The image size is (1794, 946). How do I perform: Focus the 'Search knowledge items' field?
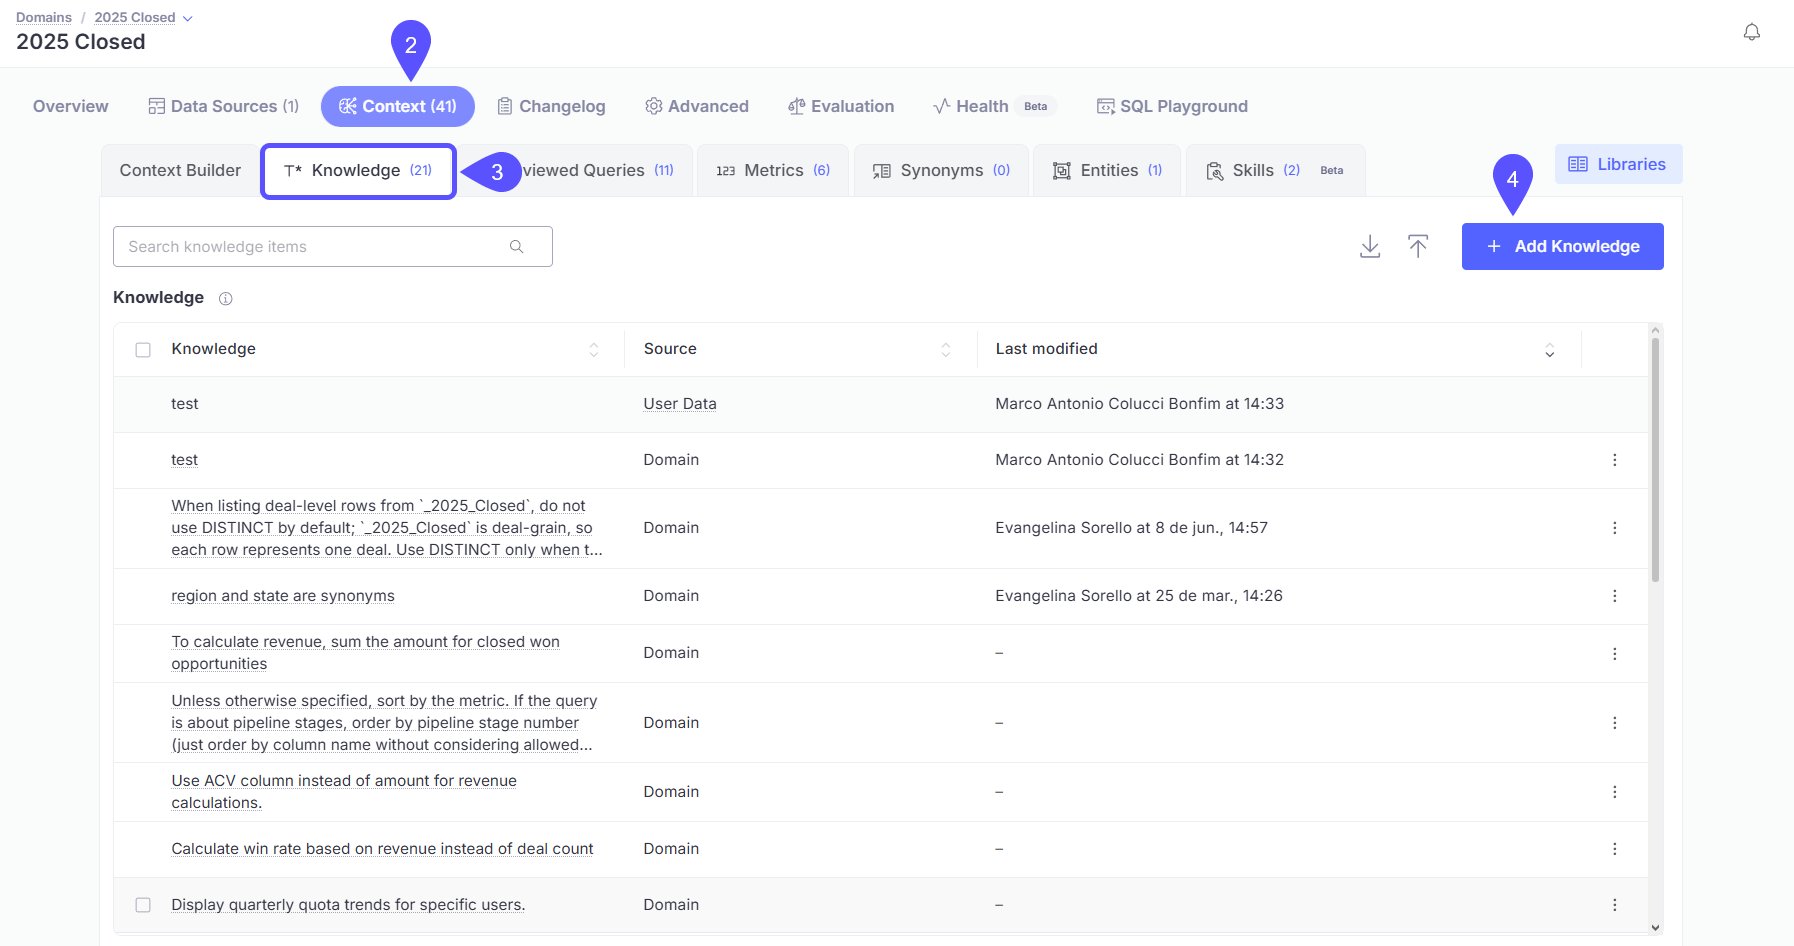[332, 246]
